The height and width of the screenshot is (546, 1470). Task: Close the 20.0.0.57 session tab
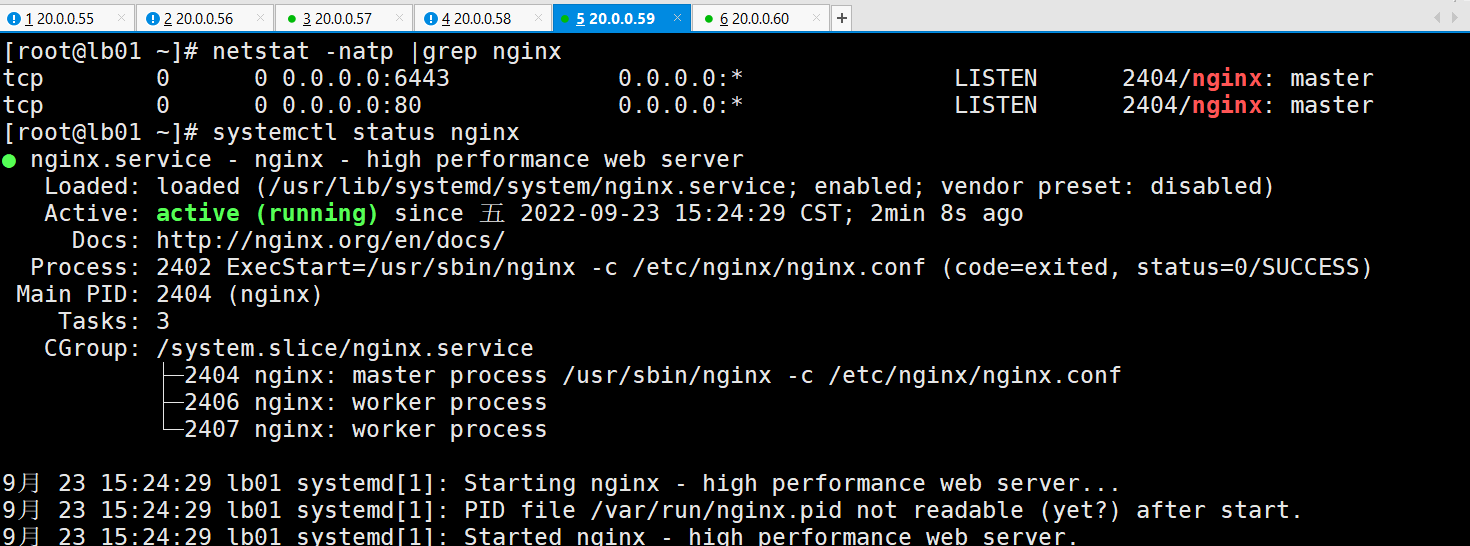[x=399, y=19]
